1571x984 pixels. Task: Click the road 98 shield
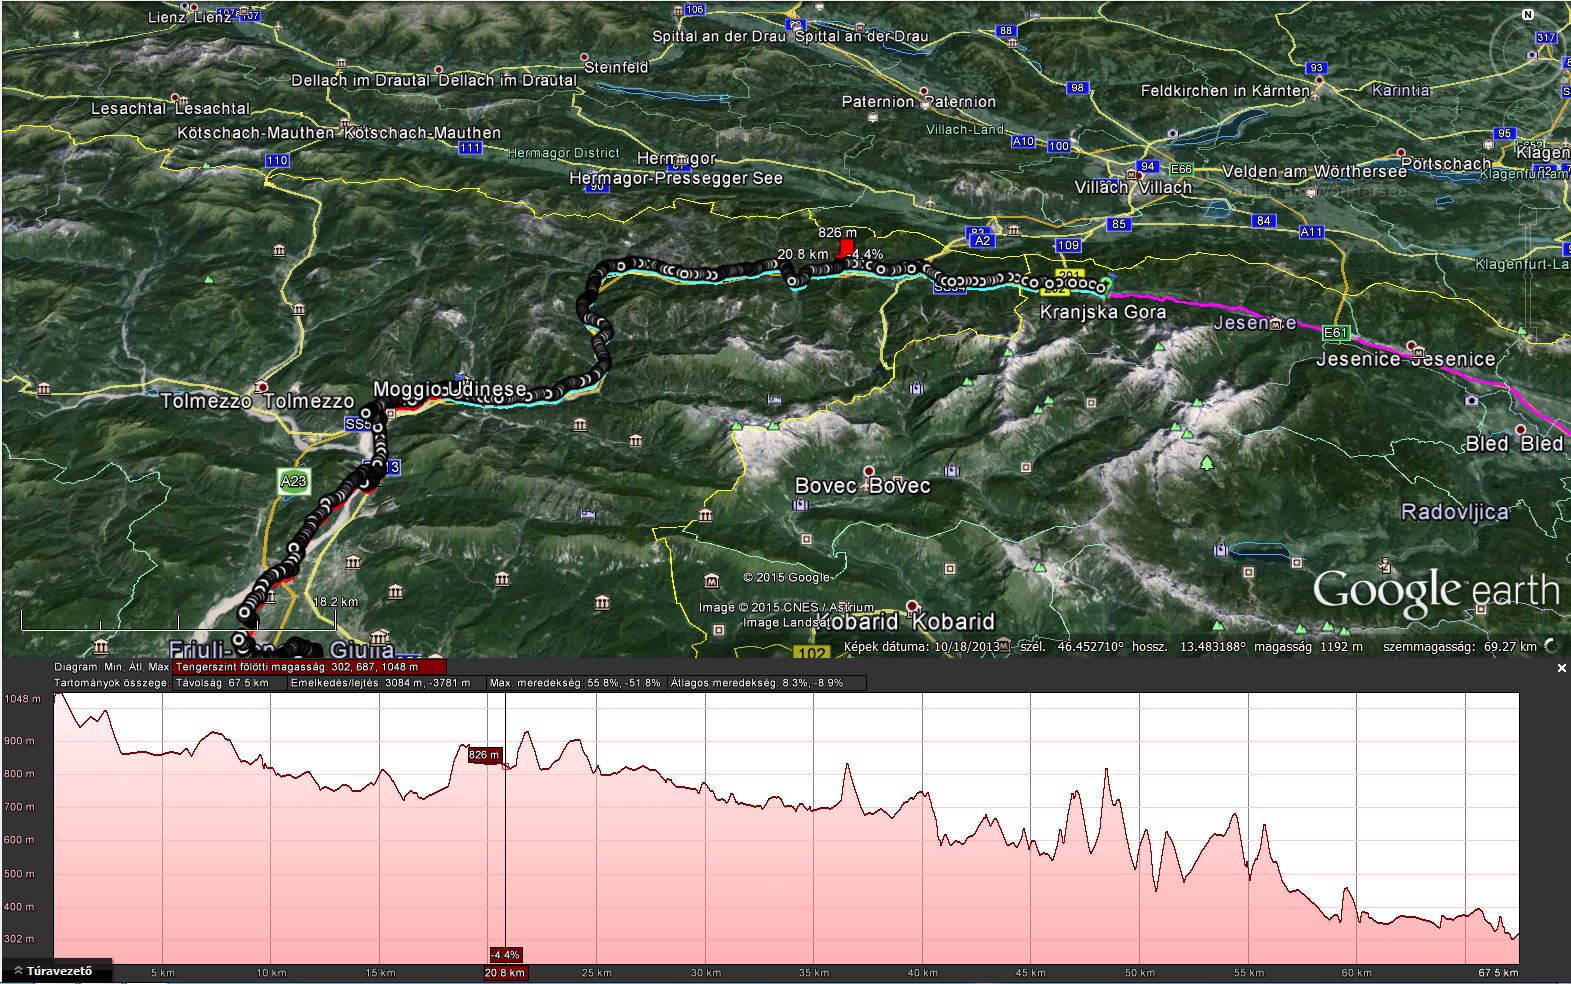[x=1077, y=88]
